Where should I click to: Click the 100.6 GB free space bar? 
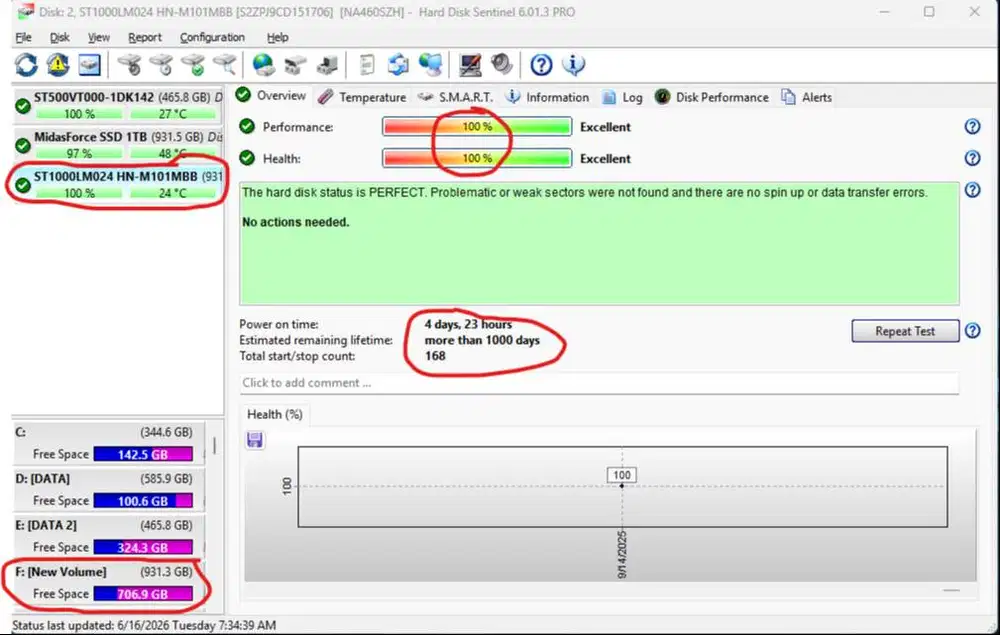[x=143, y=501]
